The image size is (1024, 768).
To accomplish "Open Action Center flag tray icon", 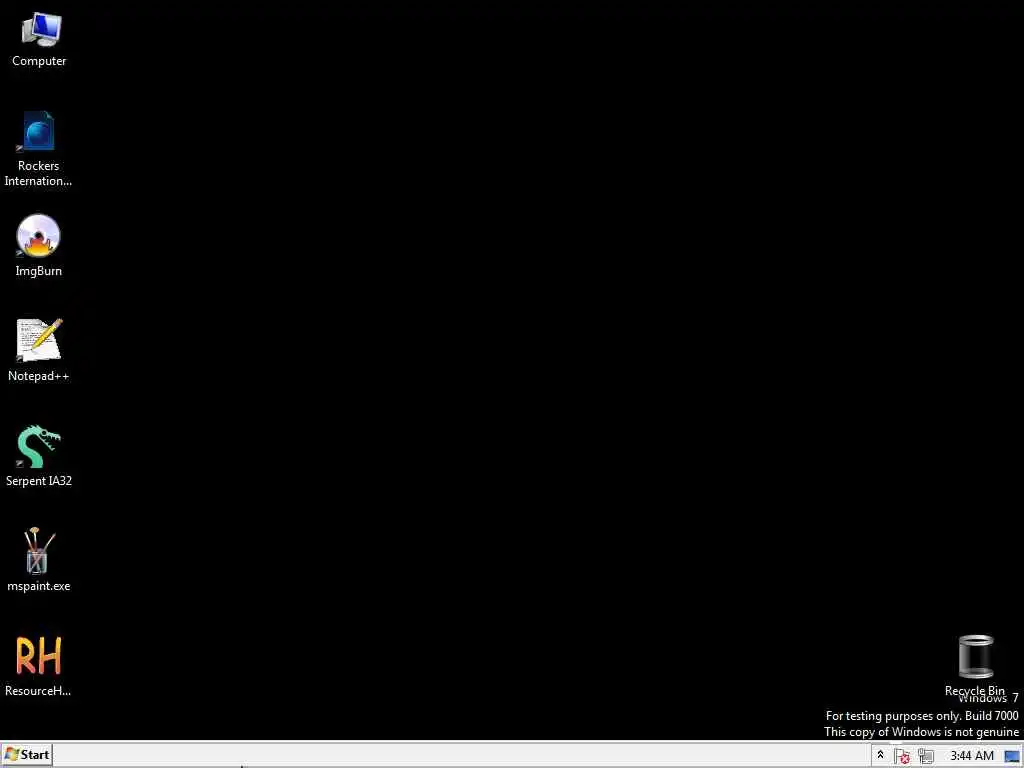I will click(x=903, y=756).
